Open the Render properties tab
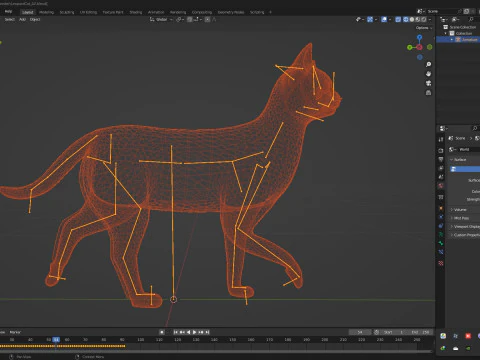The width and height of the screenshot is (480, 360). tap(441, 151)
